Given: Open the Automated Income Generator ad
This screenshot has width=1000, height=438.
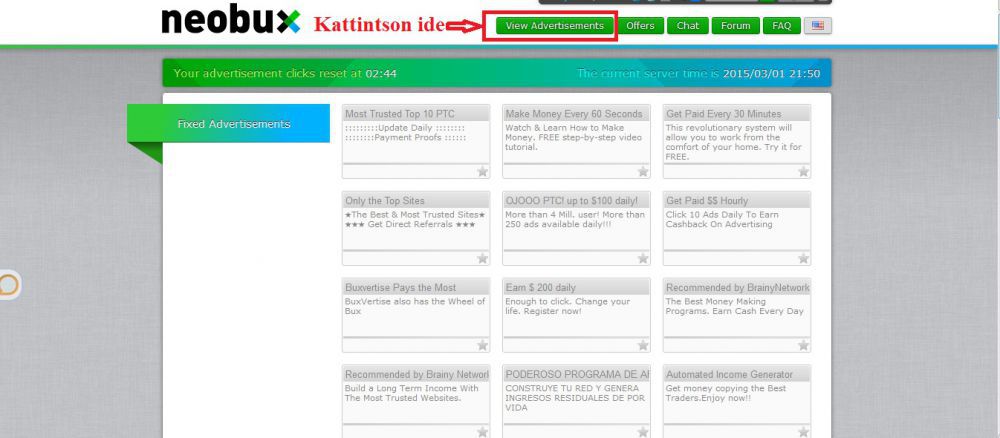Looking at the screenshot, I should pyautogui.click(x=736, y=375).
